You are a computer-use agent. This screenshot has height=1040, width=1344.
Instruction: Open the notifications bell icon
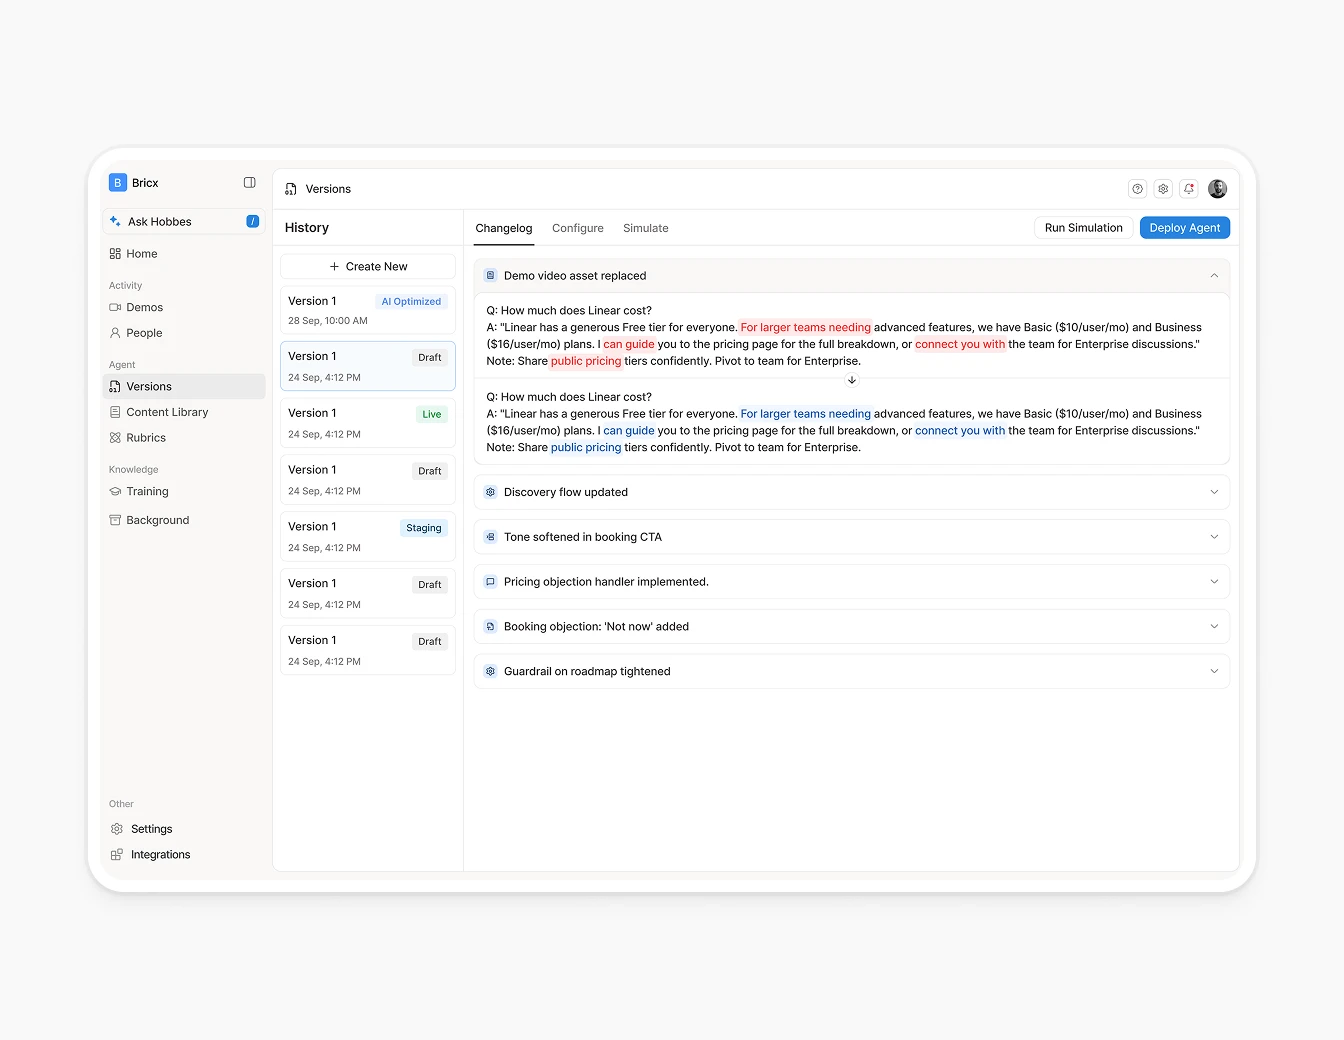click(x=1189, y=189)
